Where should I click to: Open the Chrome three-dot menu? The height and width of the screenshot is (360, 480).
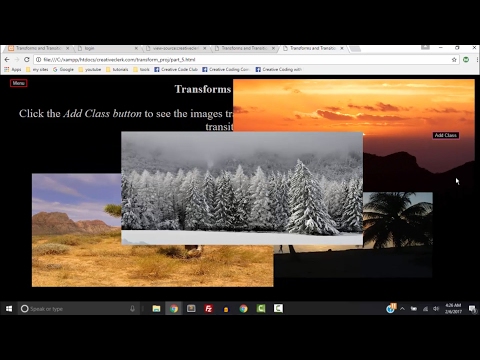pyautogui.click(x=477, y=60)
